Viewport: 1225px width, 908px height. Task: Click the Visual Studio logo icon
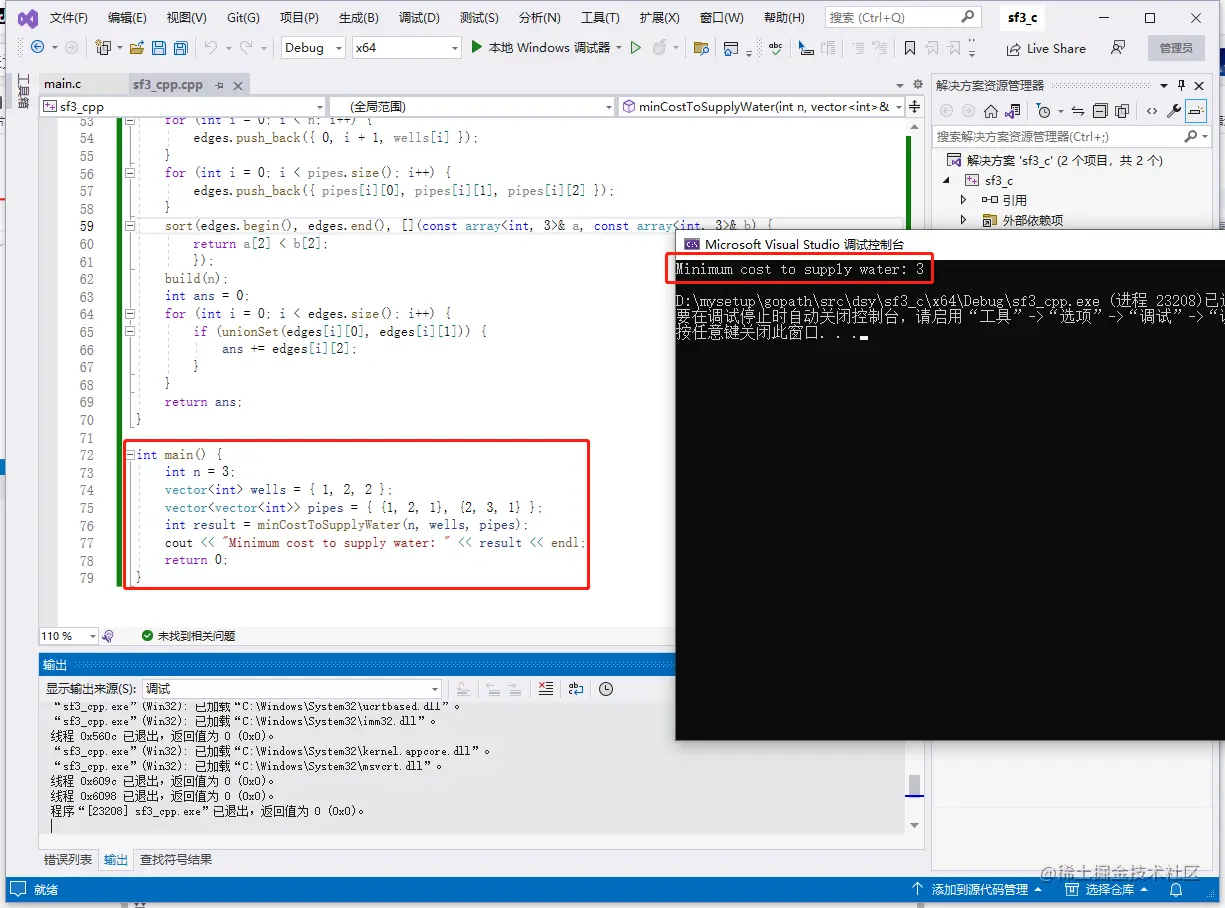coord(27,18)
